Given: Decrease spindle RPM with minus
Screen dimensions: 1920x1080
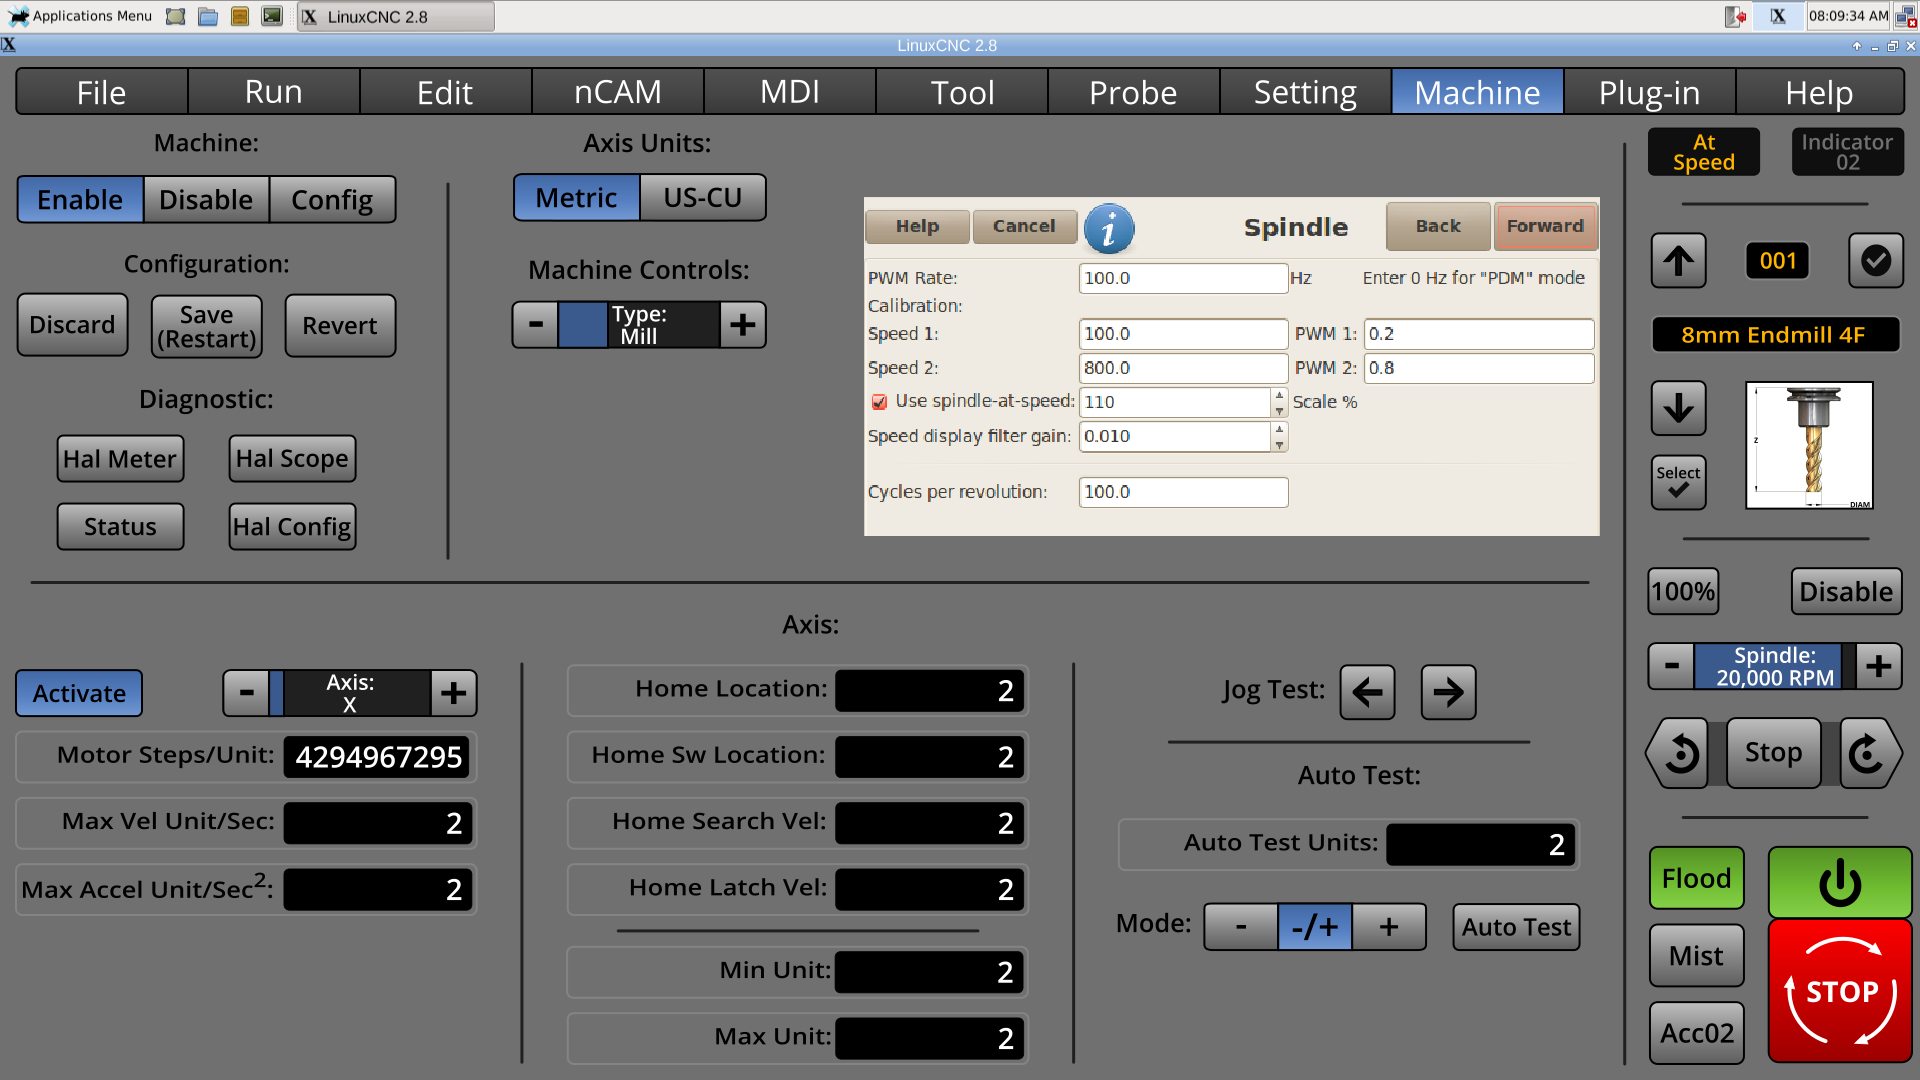Looking at the screenshot, I should point(1671,666).
